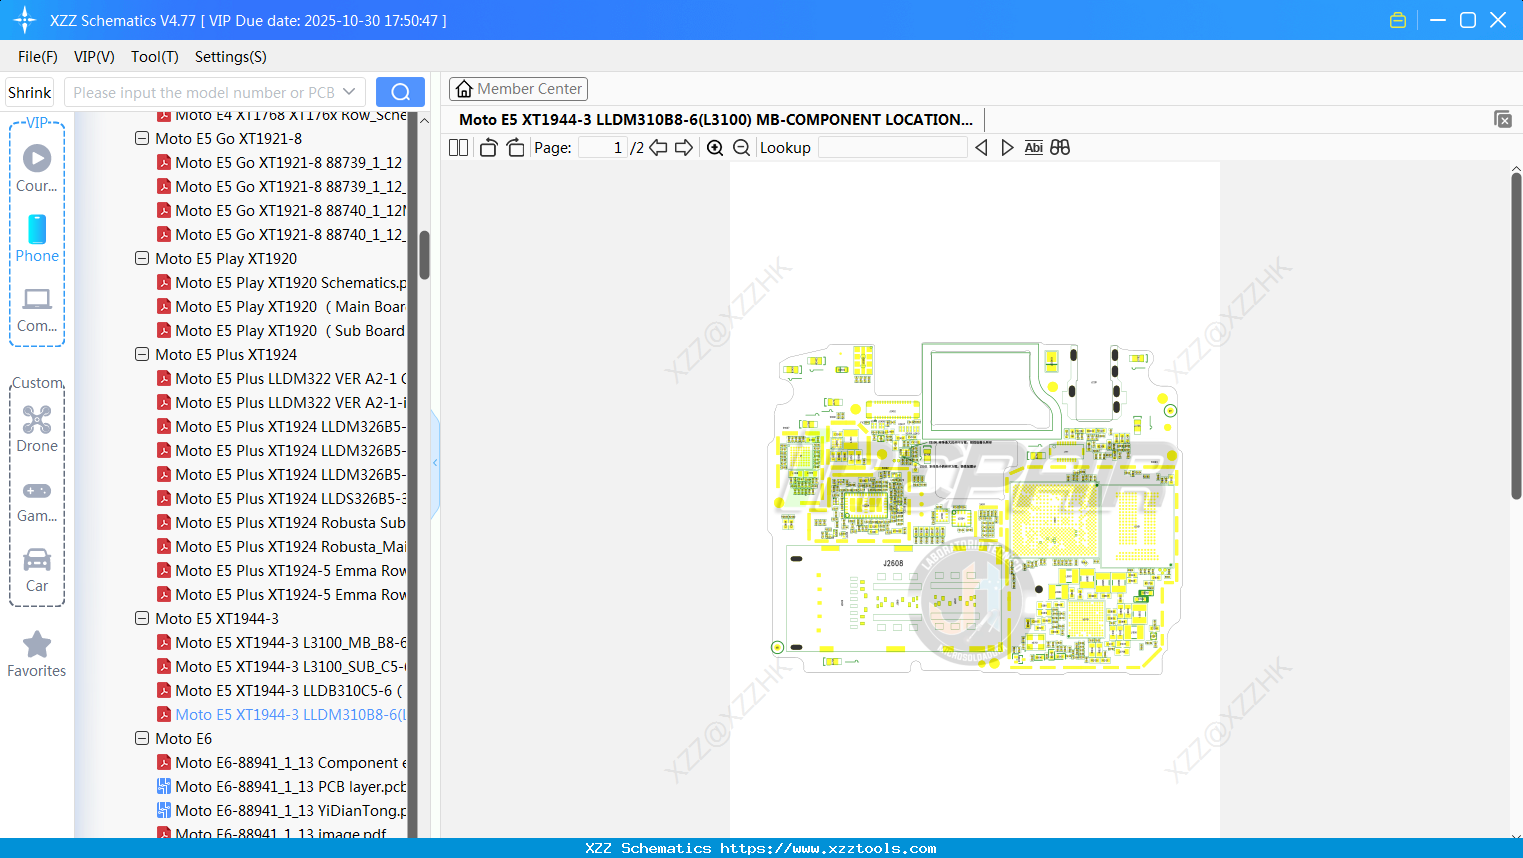Viewport: 1523px width, 858px height.
Task: Open the Car category
Action: [37, 570]
